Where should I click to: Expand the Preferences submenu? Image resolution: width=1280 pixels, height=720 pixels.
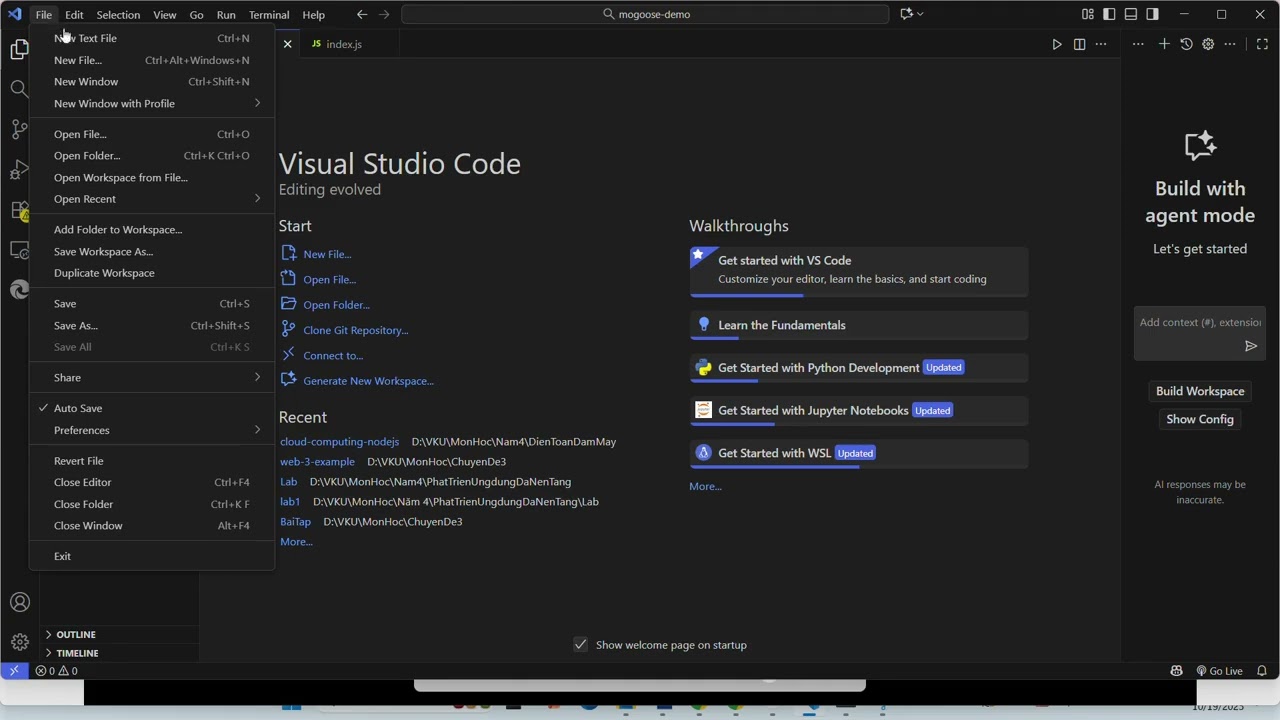pos(152,430)
